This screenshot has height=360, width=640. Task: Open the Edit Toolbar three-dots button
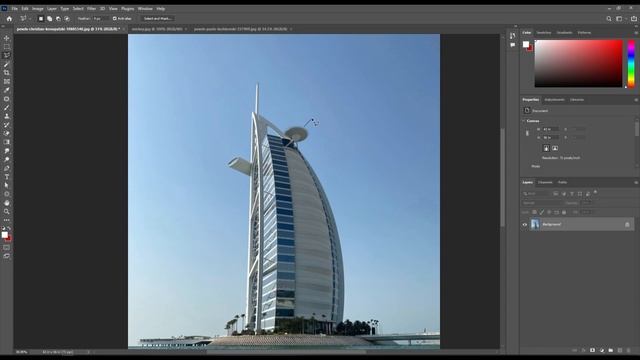(7, 220)
